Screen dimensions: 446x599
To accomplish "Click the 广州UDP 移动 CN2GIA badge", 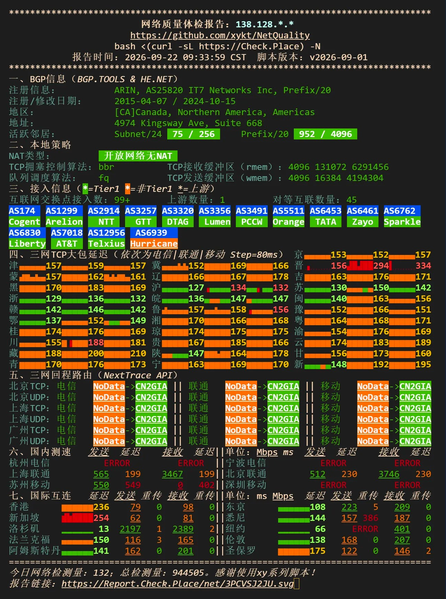I will click(415, 442).
